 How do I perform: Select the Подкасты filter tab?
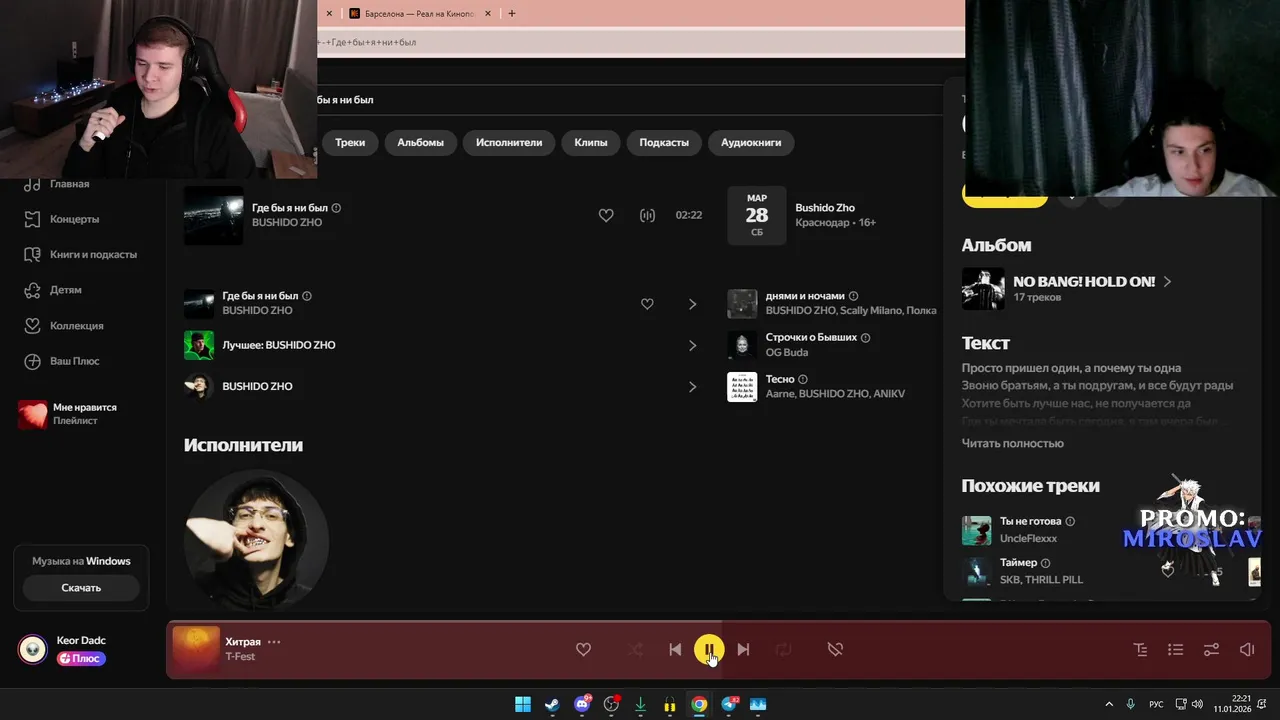click(x=664, y=142)
